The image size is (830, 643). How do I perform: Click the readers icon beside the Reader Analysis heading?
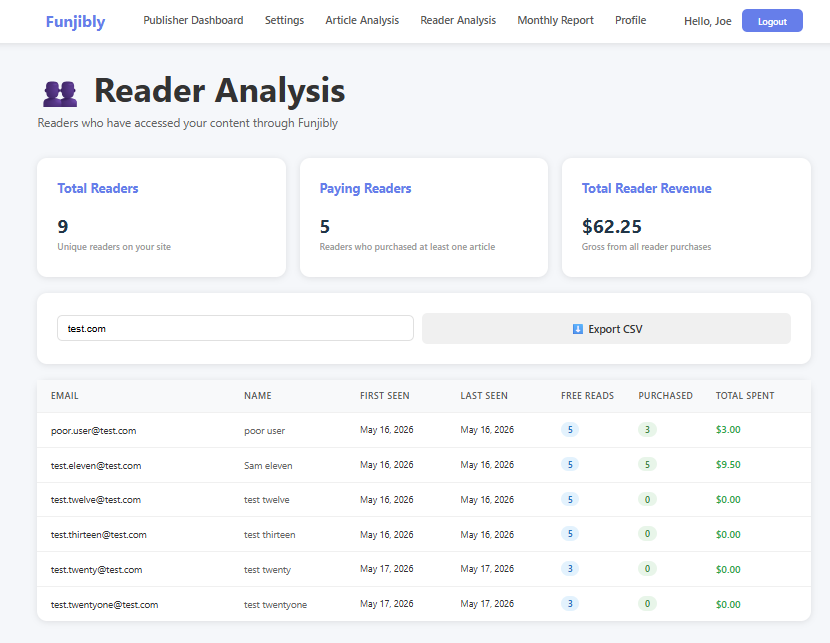pos(60,94)
